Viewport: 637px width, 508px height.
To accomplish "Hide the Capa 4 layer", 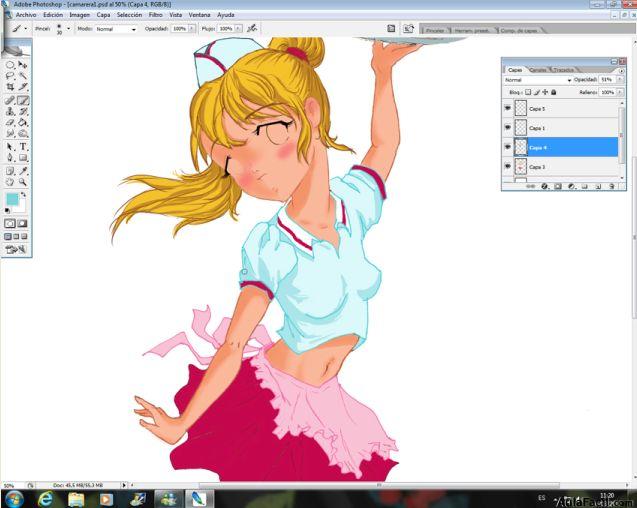I will (508, 147).
